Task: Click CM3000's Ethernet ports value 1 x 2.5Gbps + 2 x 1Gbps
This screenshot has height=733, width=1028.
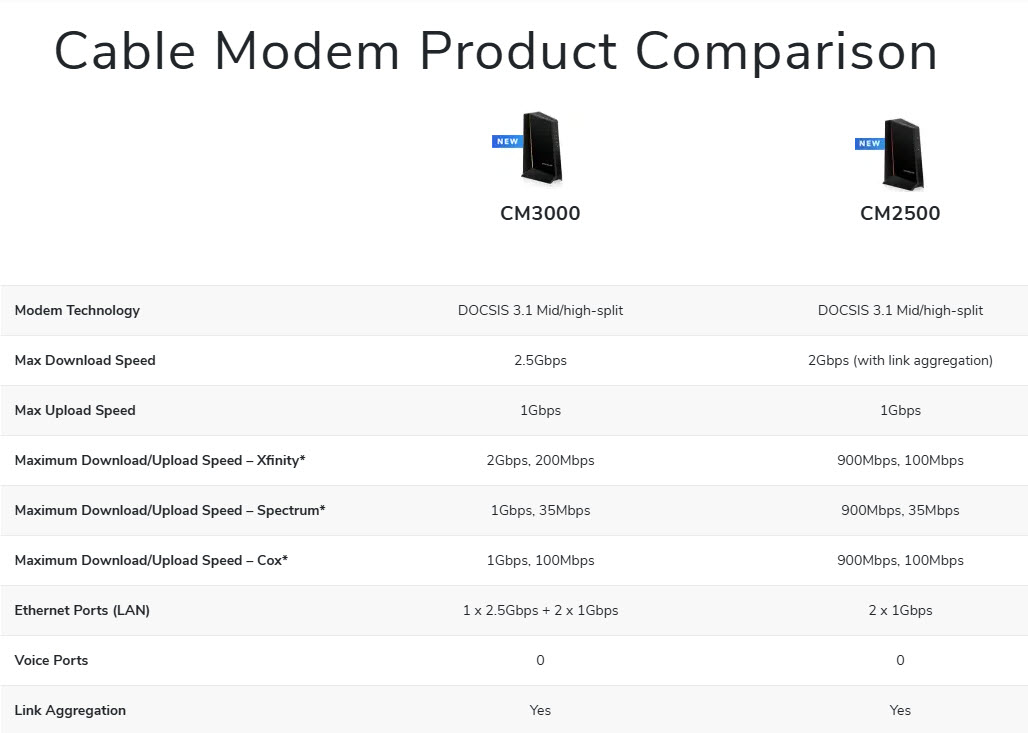Action: [x=540, y=610]
